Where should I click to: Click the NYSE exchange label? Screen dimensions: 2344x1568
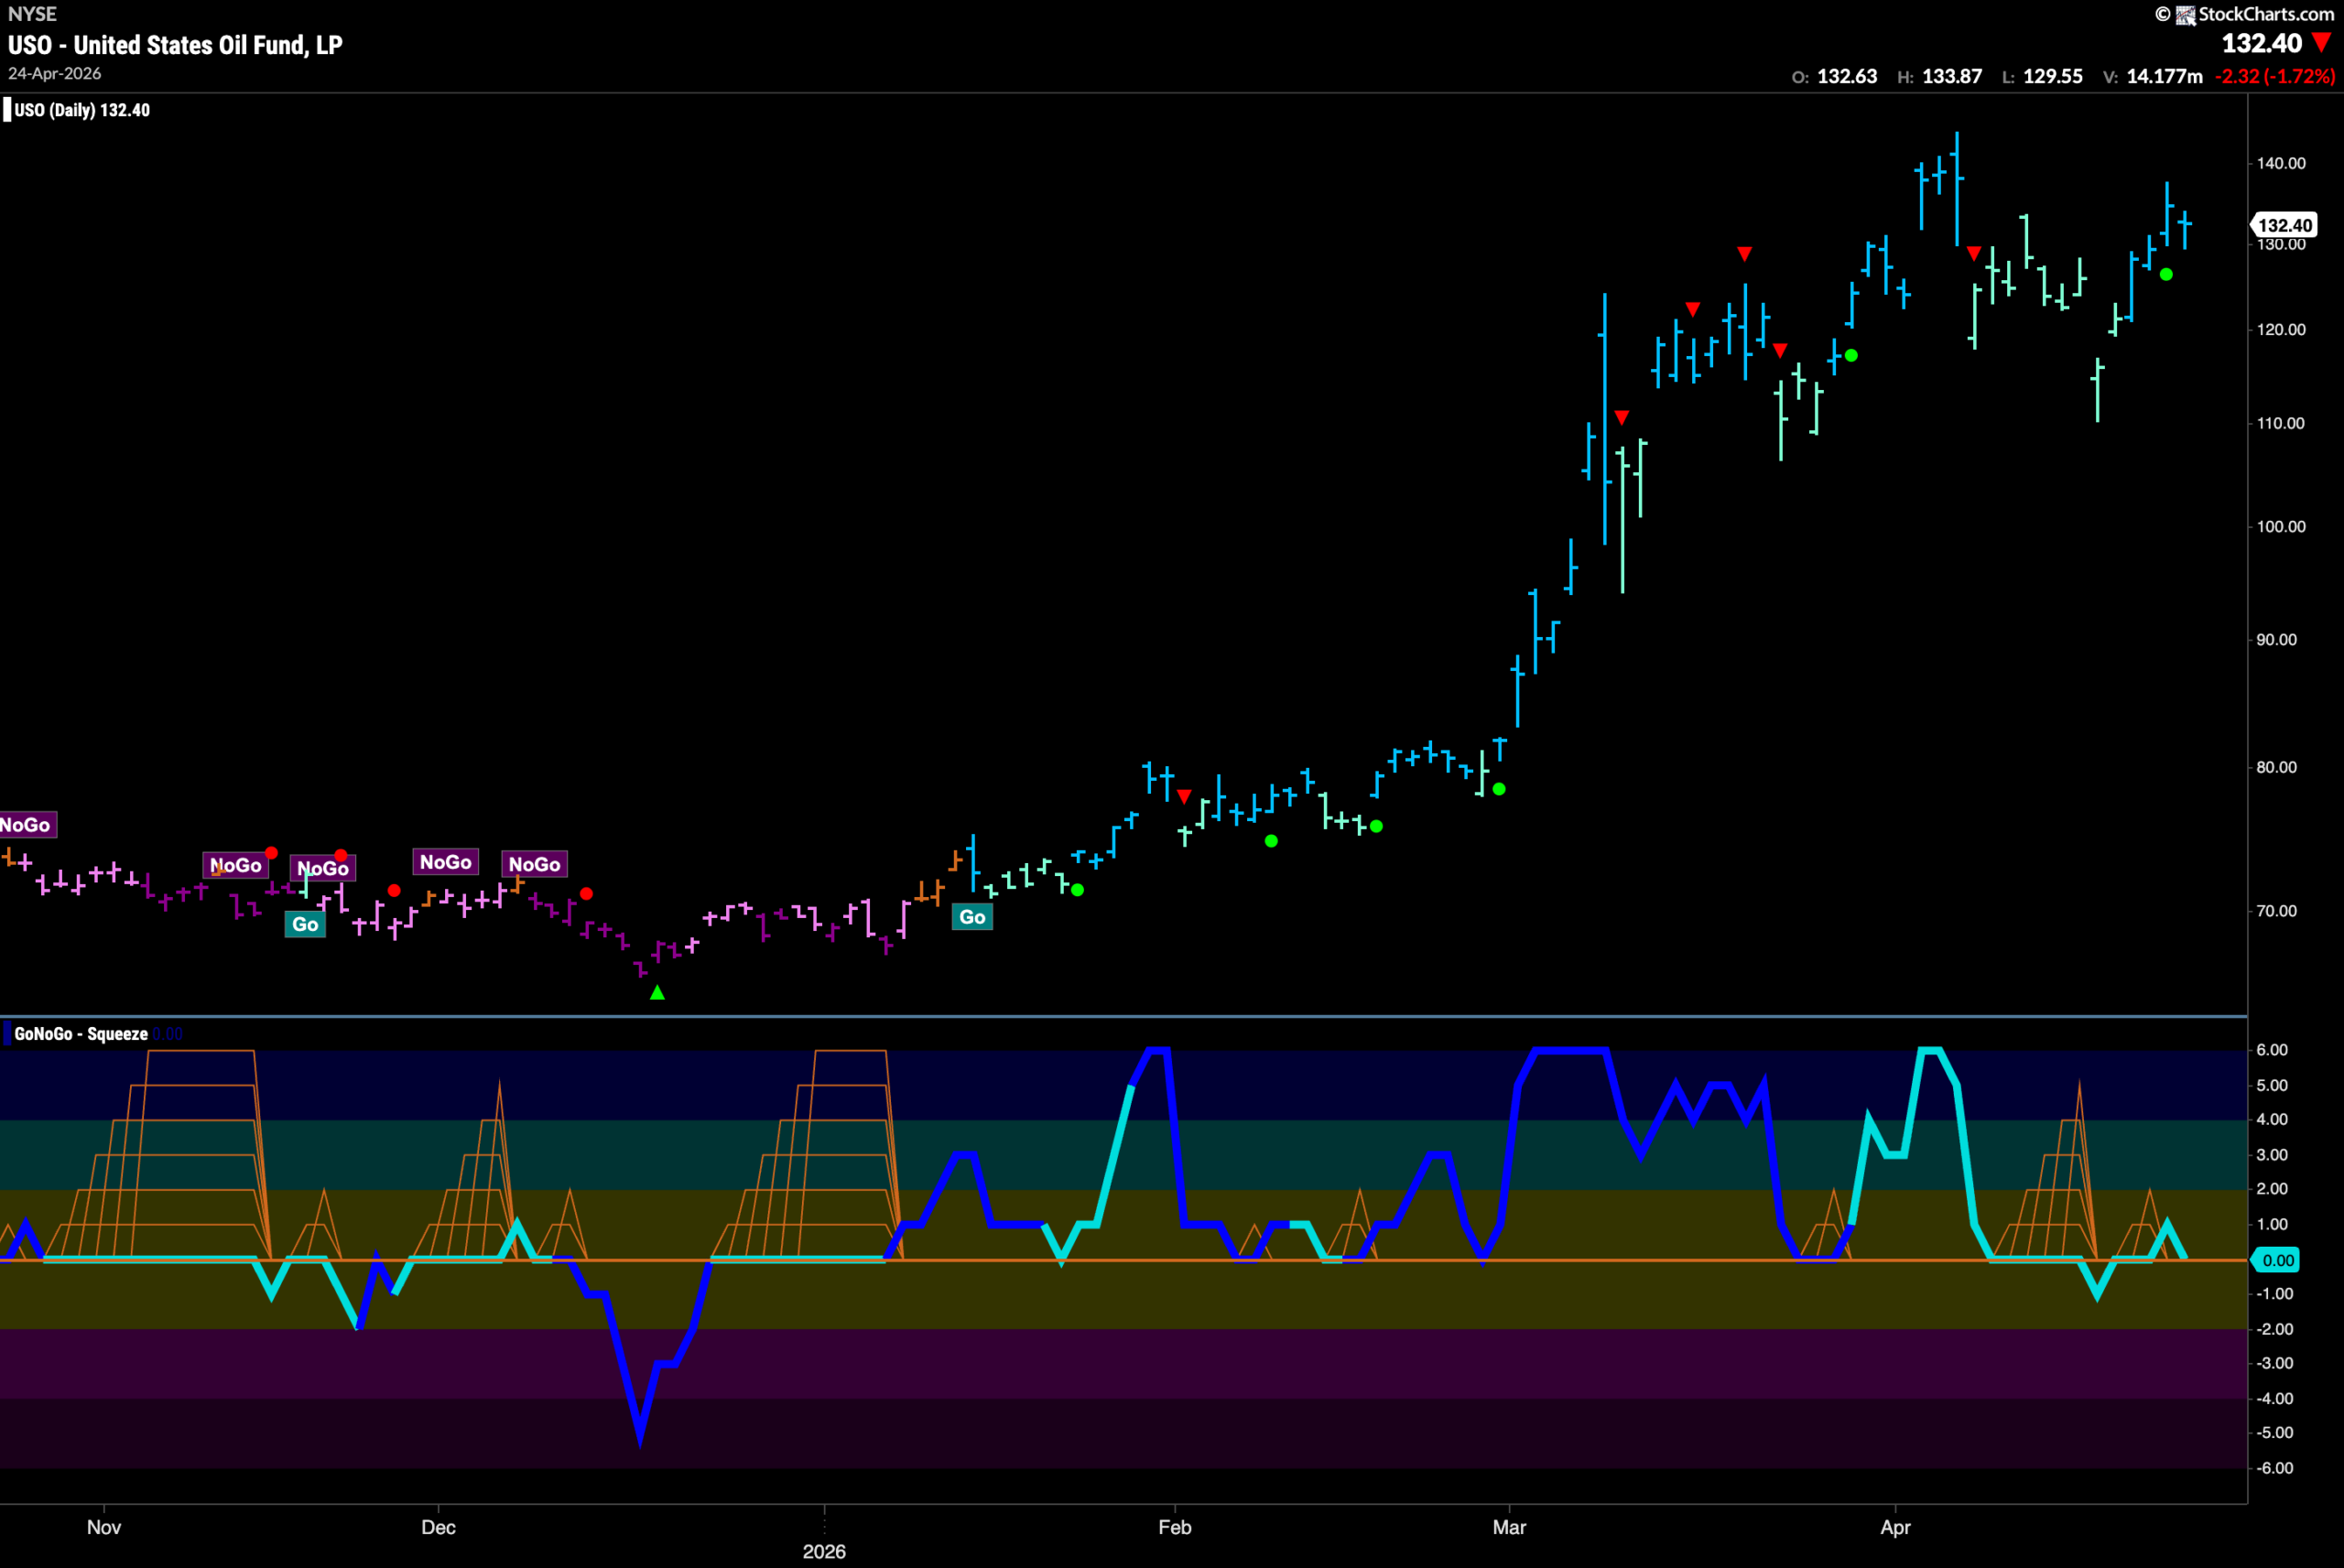pyautogui.click(x=32, y=14)
